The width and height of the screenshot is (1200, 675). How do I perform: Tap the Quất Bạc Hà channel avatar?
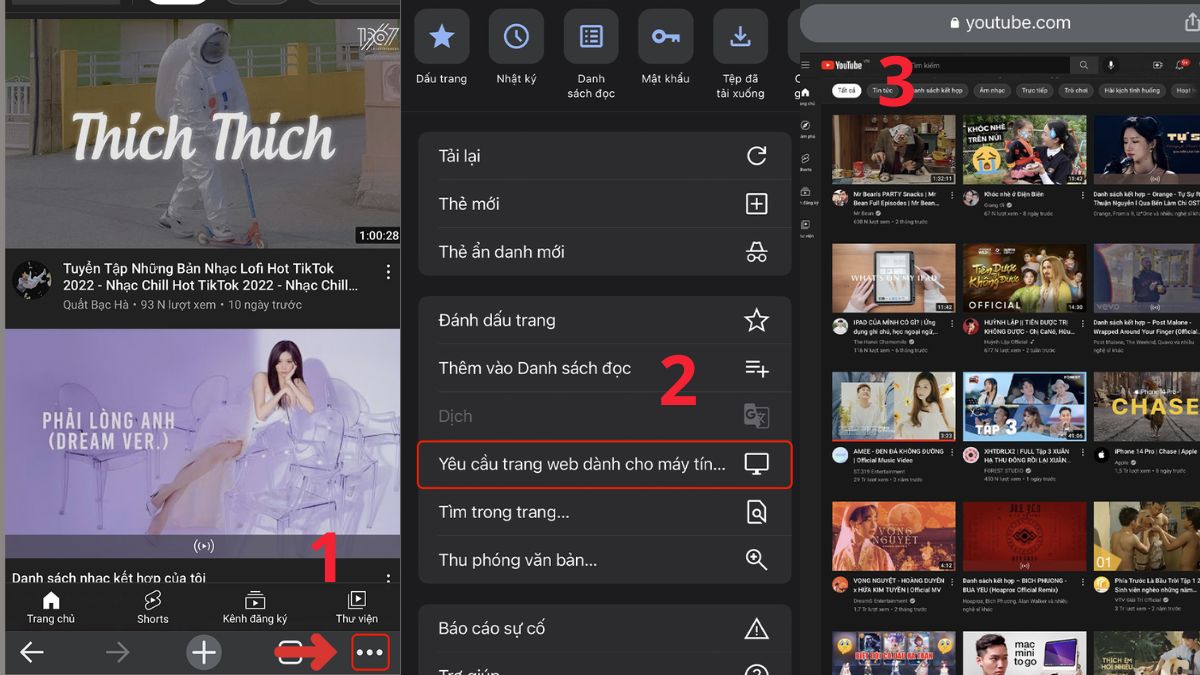click(31, 281)
